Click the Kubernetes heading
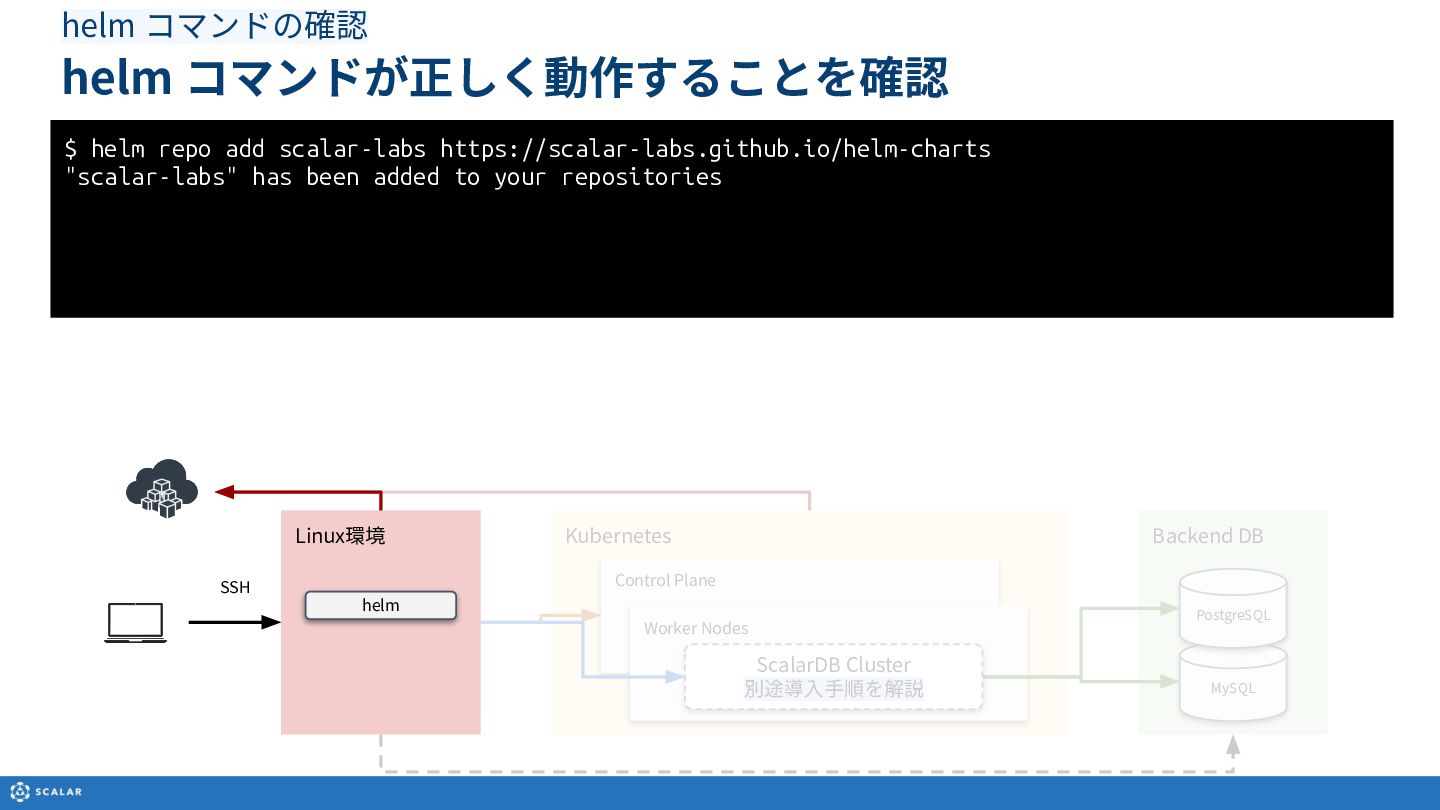Image resolution: width=1440 pixels, height=810 pixels. coord(618,536)
